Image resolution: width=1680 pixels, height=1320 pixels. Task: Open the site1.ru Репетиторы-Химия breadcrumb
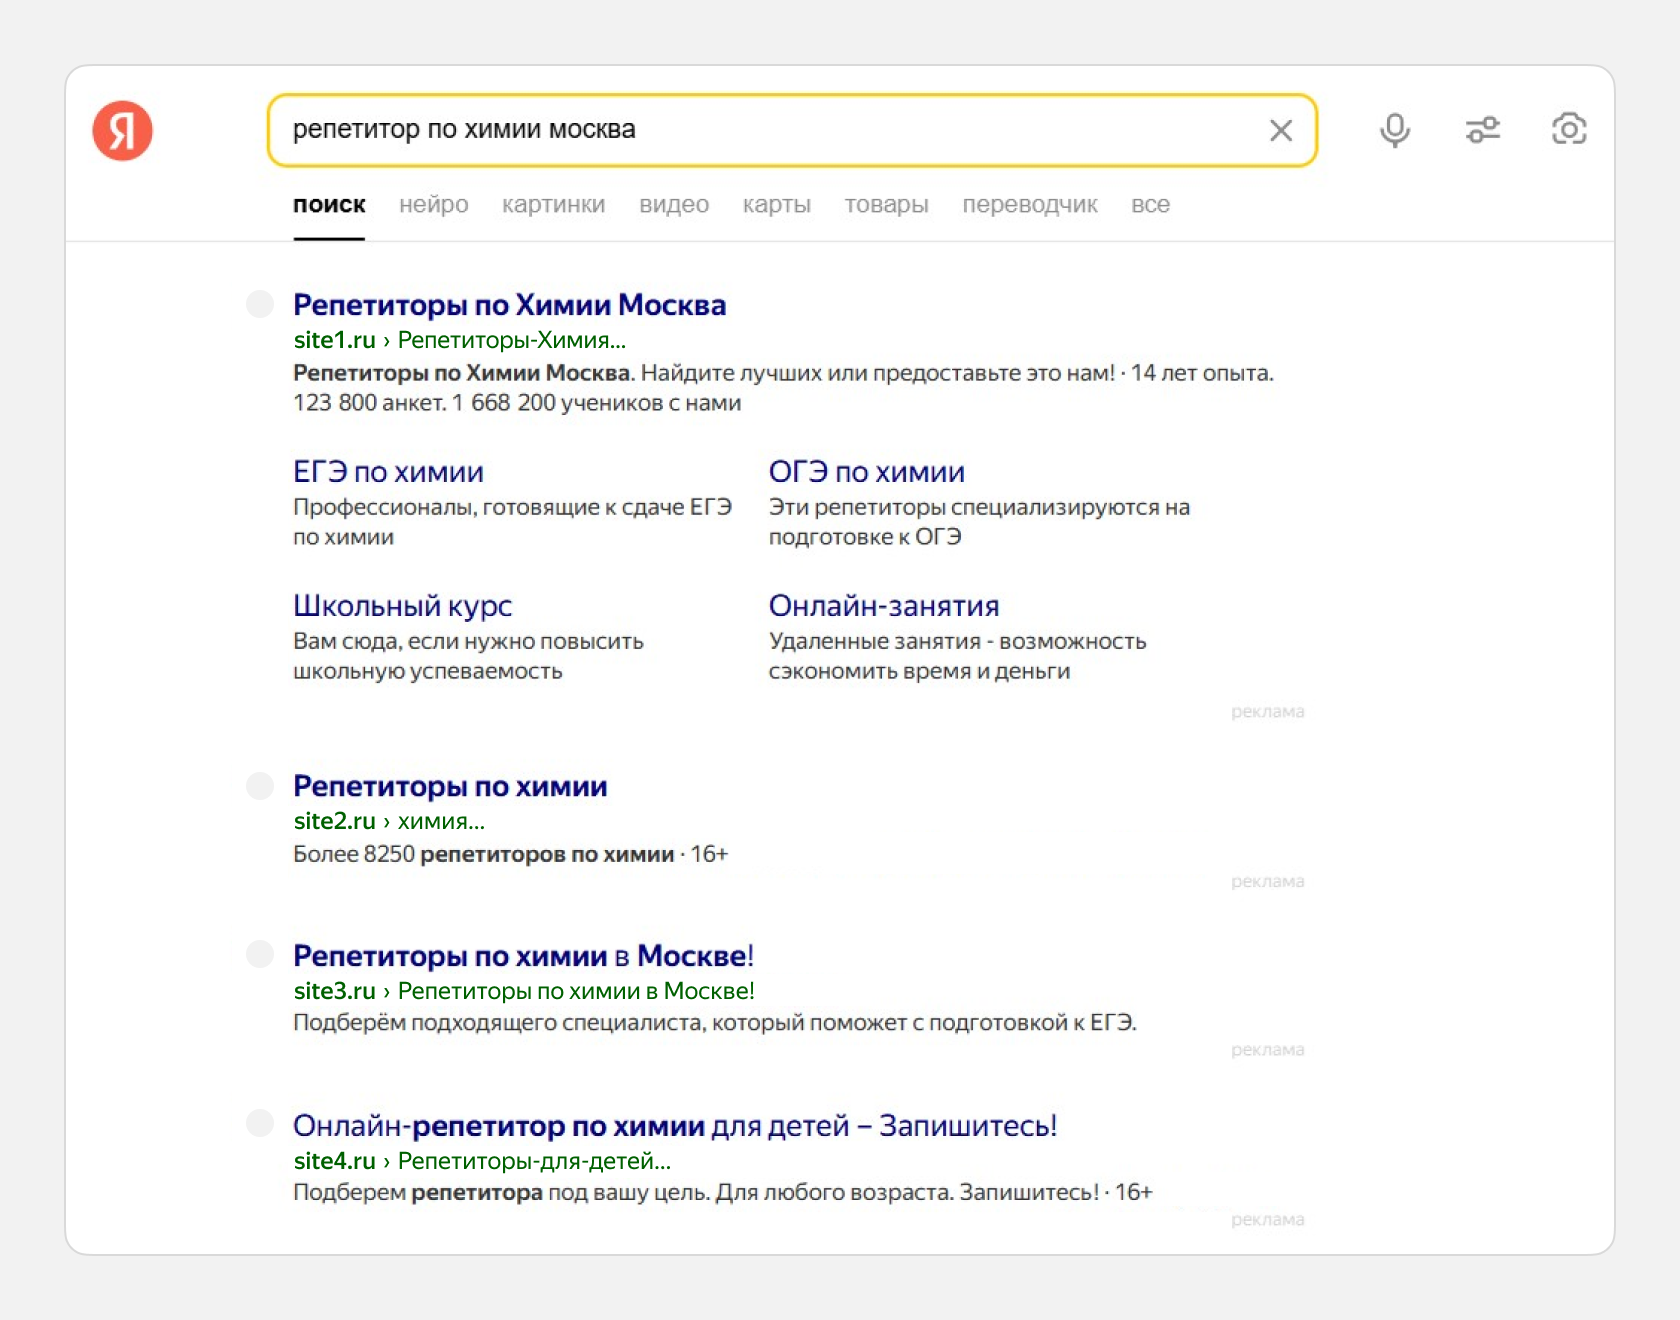point(512,340)
